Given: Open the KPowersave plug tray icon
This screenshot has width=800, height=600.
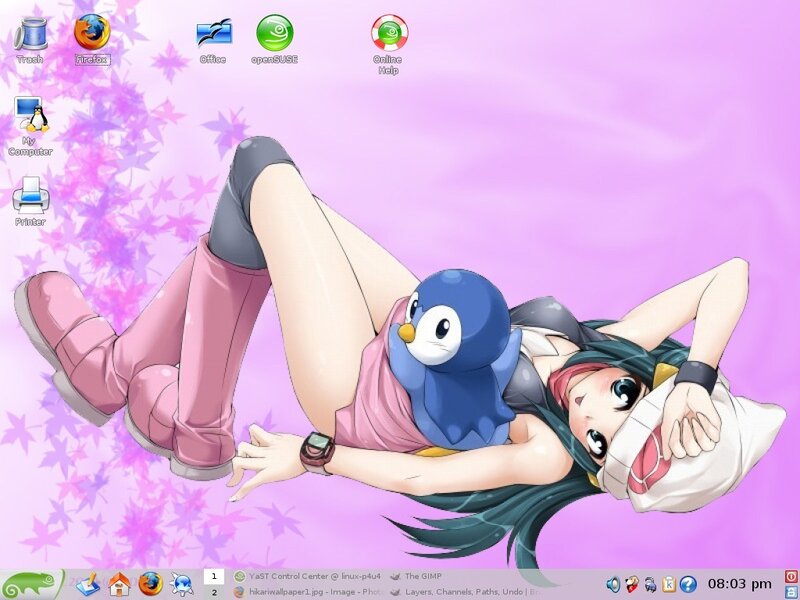Looking at the screenshot, I should click(x=650, y=584).
